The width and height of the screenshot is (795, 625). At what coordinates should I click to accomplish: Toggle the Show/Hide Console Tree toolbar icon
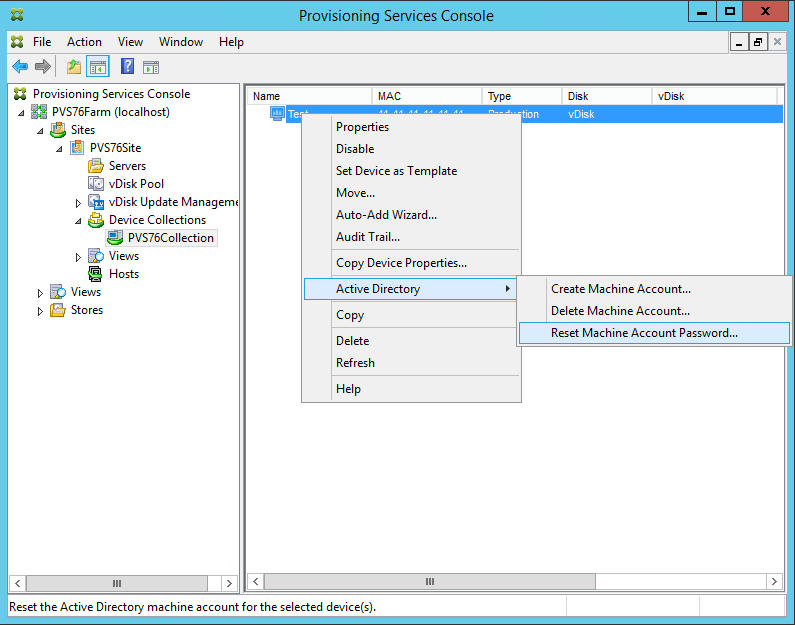[98, 66]
